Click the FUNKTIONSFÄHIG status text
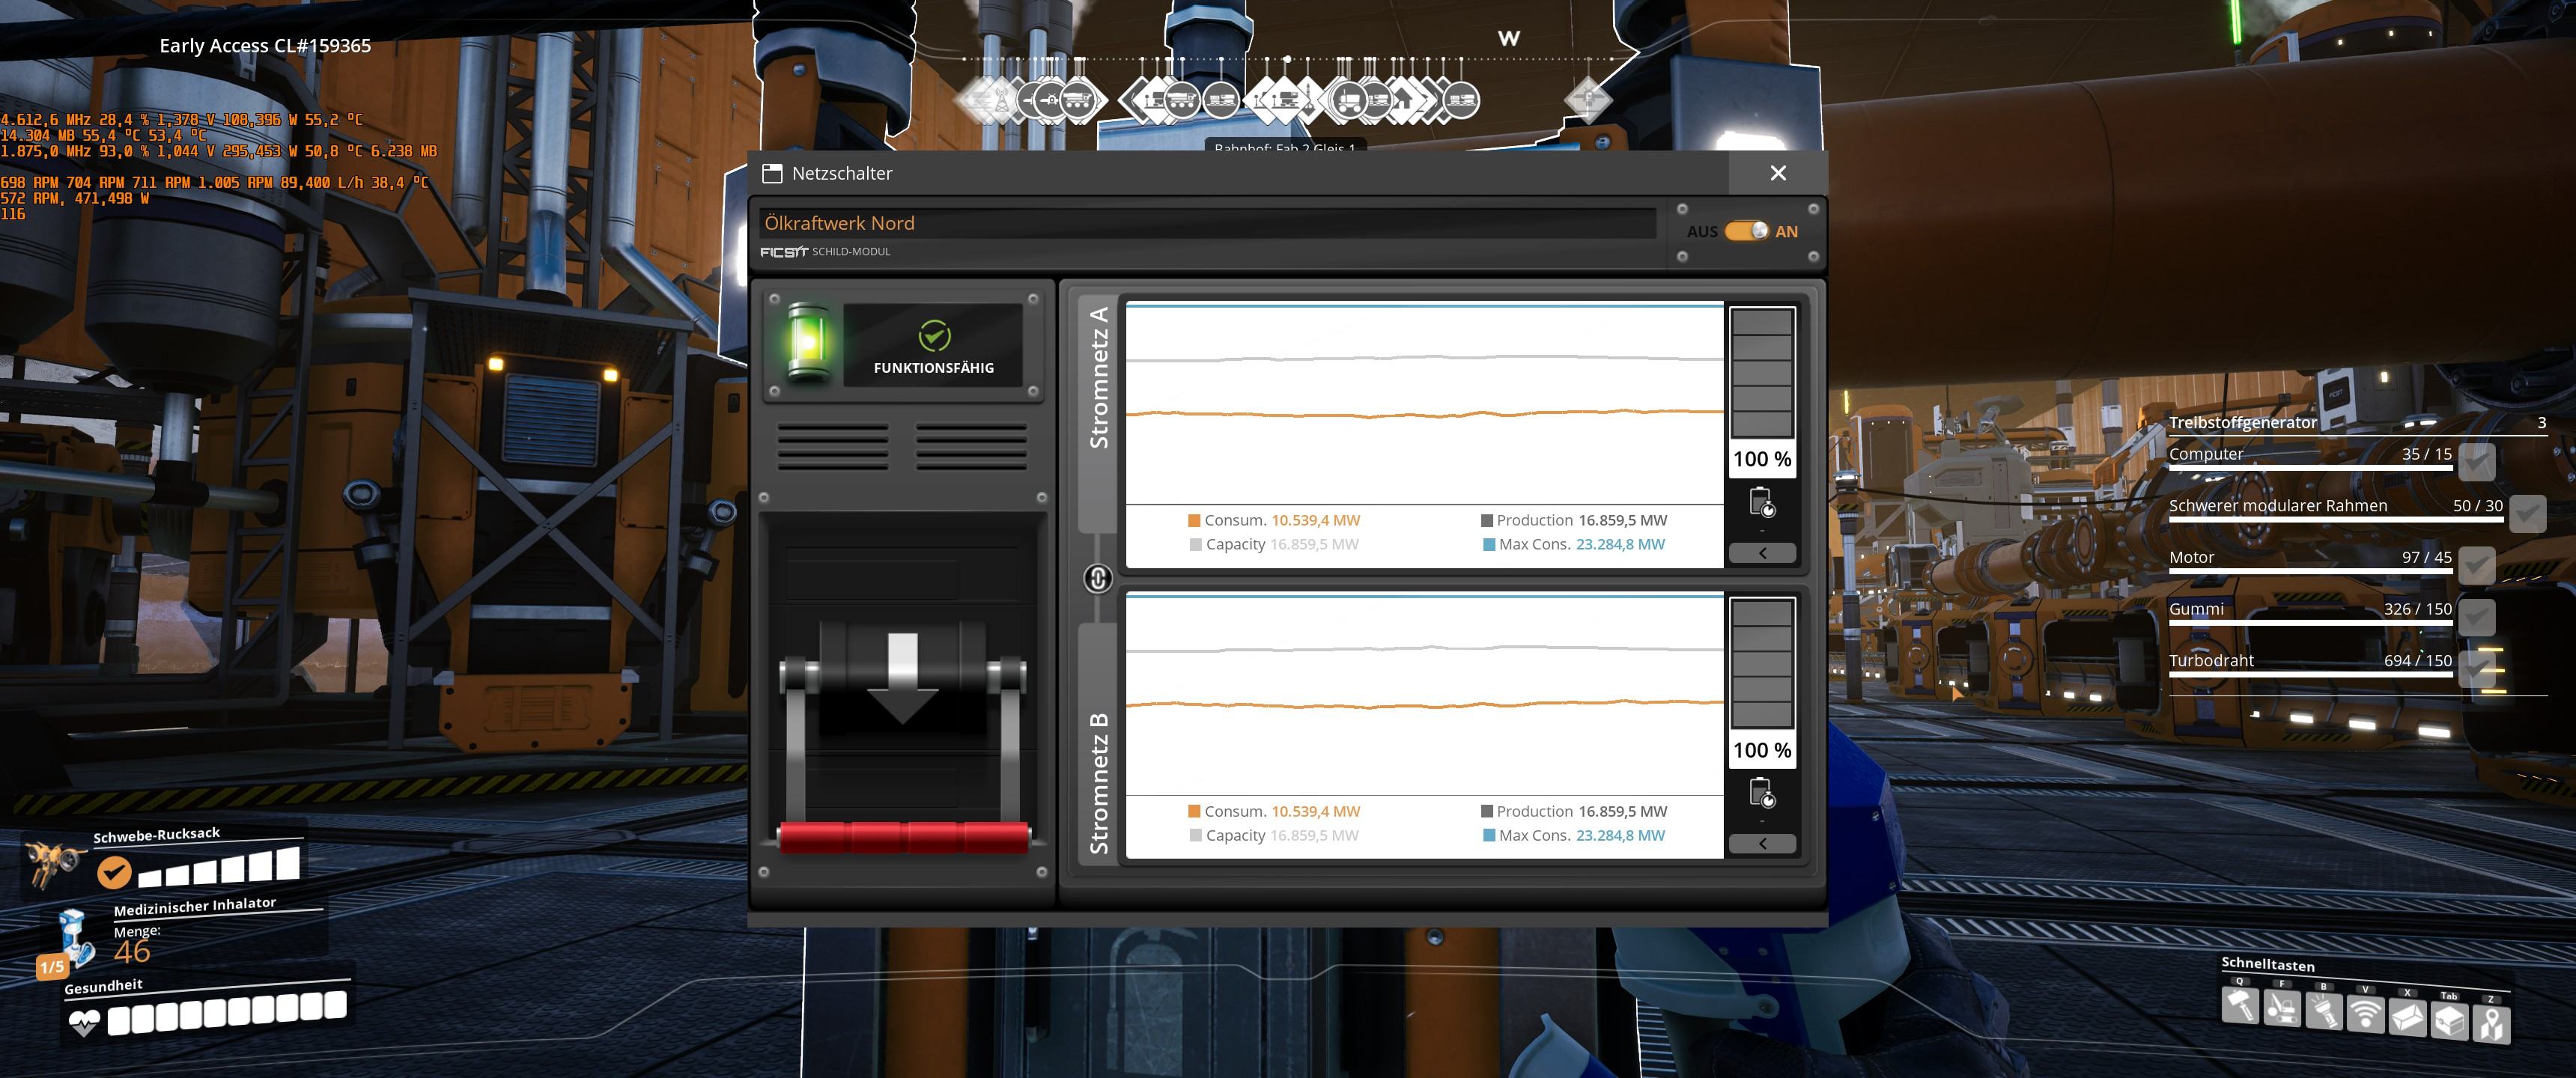Screen dimensions: 2576x1078 [x=934, y=368]
